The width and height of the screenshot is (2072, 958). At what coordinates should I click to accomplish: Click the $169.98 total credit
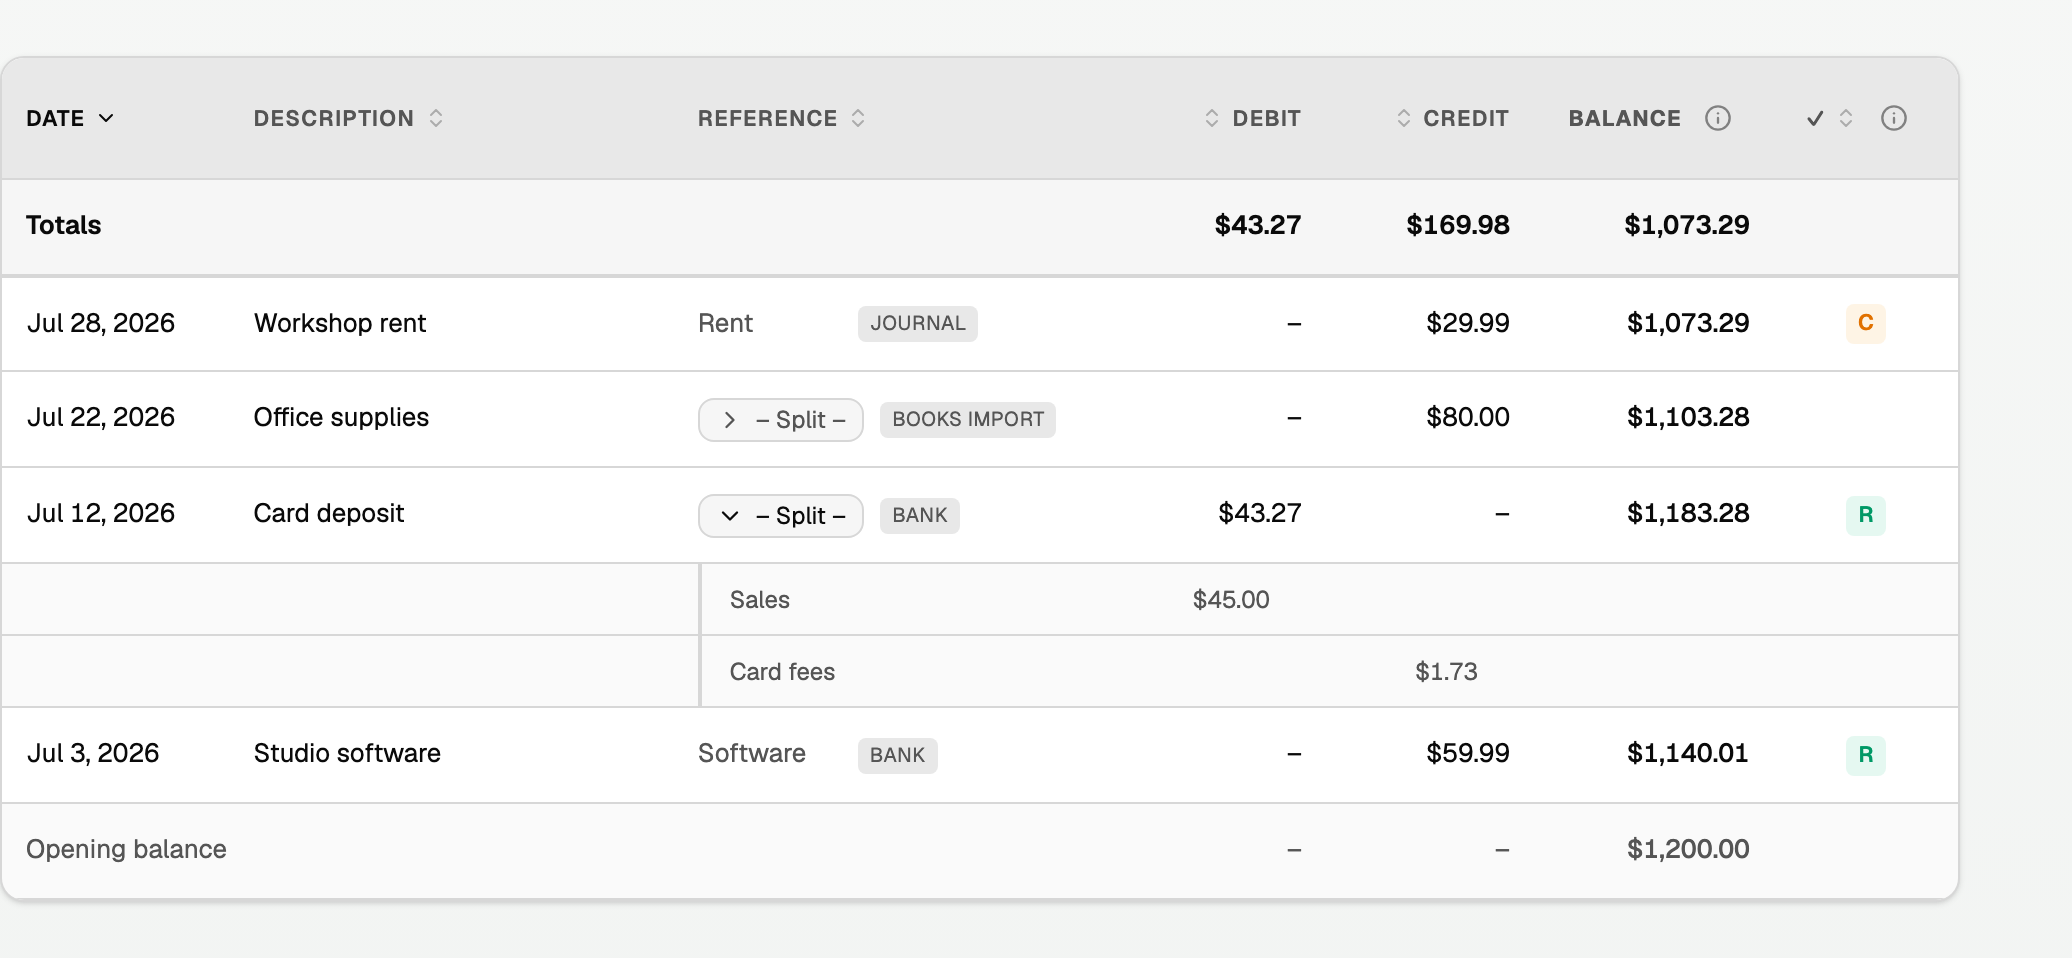pos(1458,225)
